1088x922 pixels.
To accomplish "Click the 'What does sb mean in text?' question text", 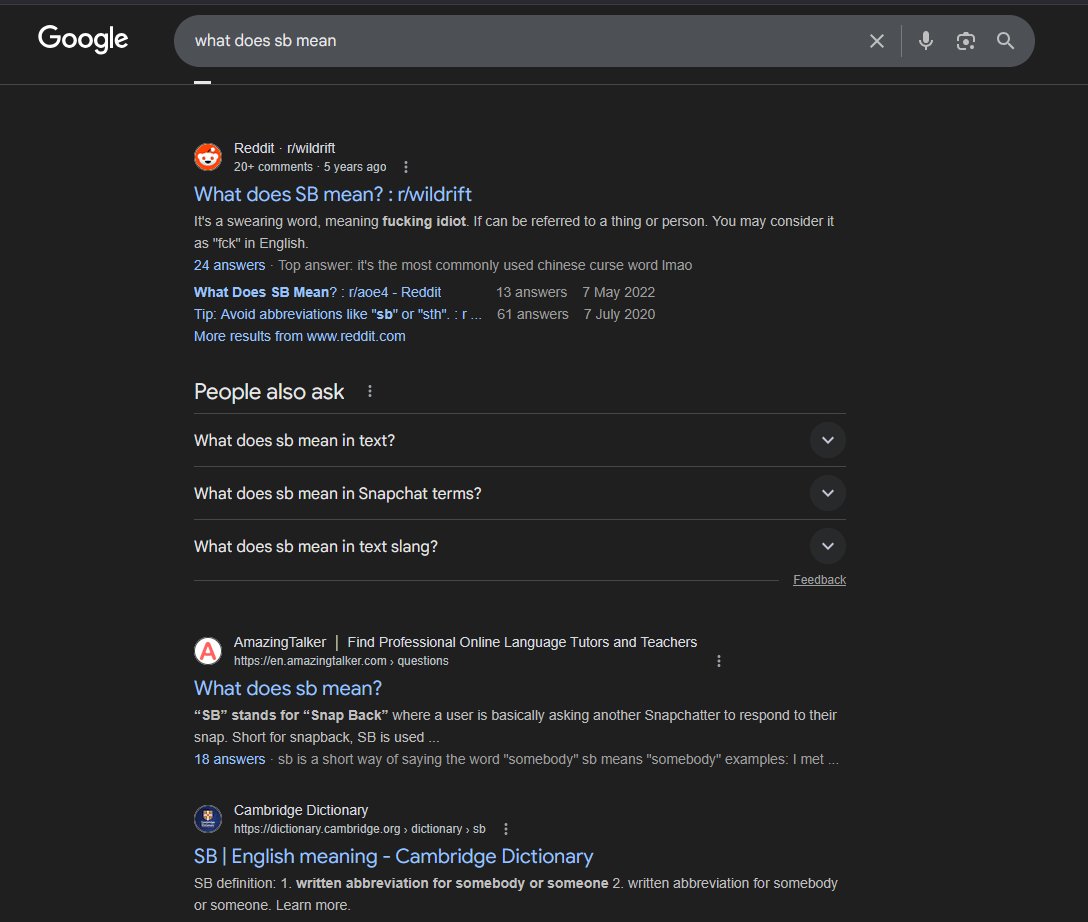I will tap(294, 441).
